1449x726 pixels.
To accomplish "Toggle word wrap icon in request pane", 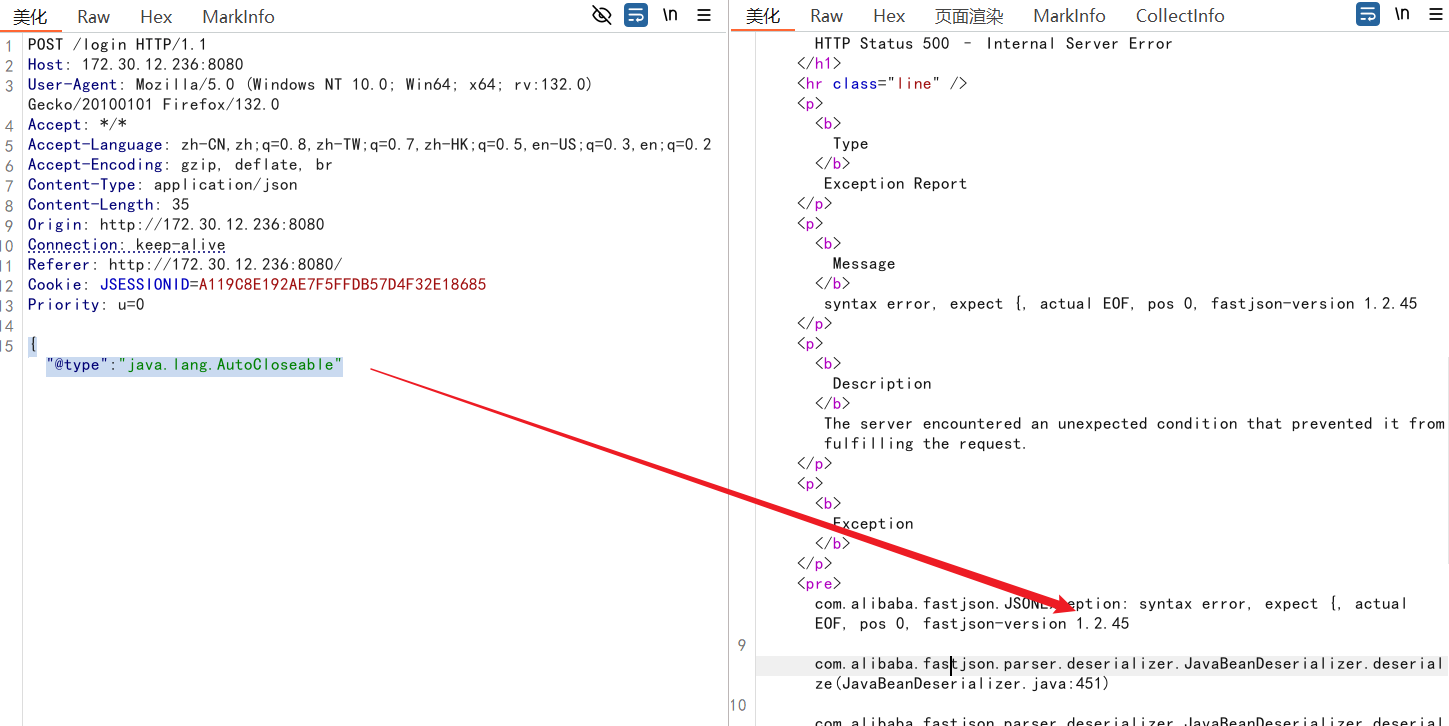I will pos(636,15).
